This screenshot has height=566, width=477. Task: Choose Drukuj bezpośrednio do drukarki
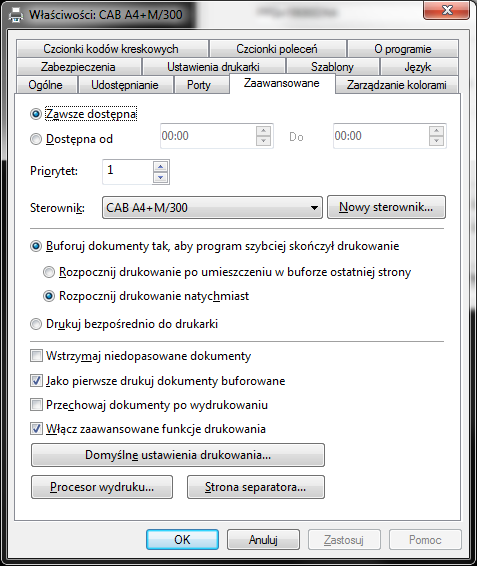[x=36, y=324]
